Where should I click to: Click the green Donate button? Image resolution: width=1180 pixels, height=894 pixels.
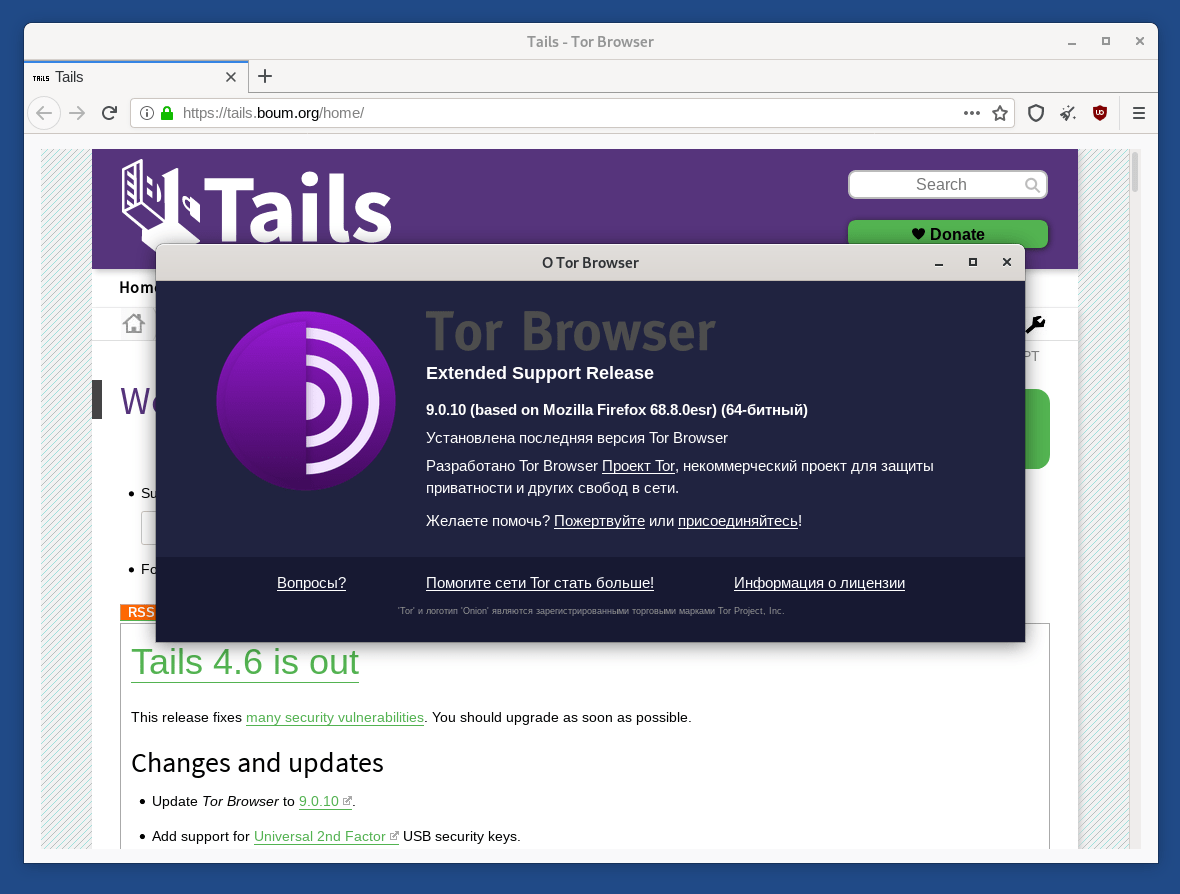(947, 234)
